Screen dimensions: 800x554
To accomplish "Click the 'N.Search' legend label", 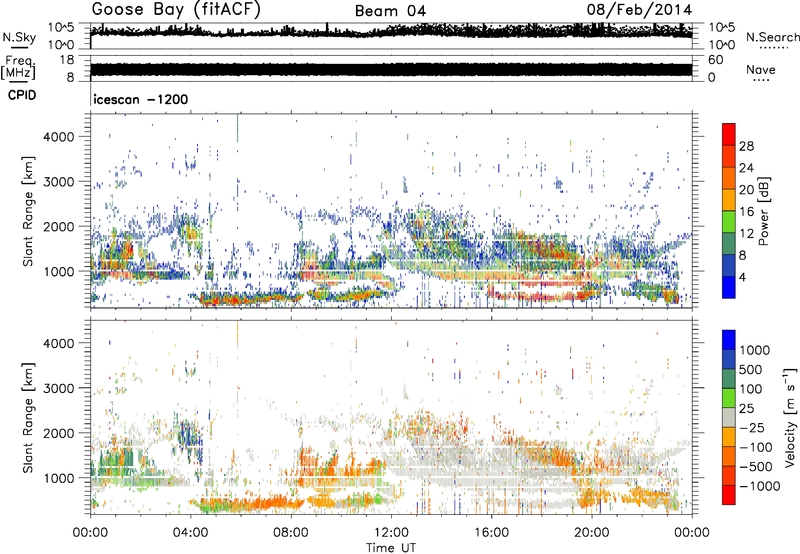I will point(772,37).
